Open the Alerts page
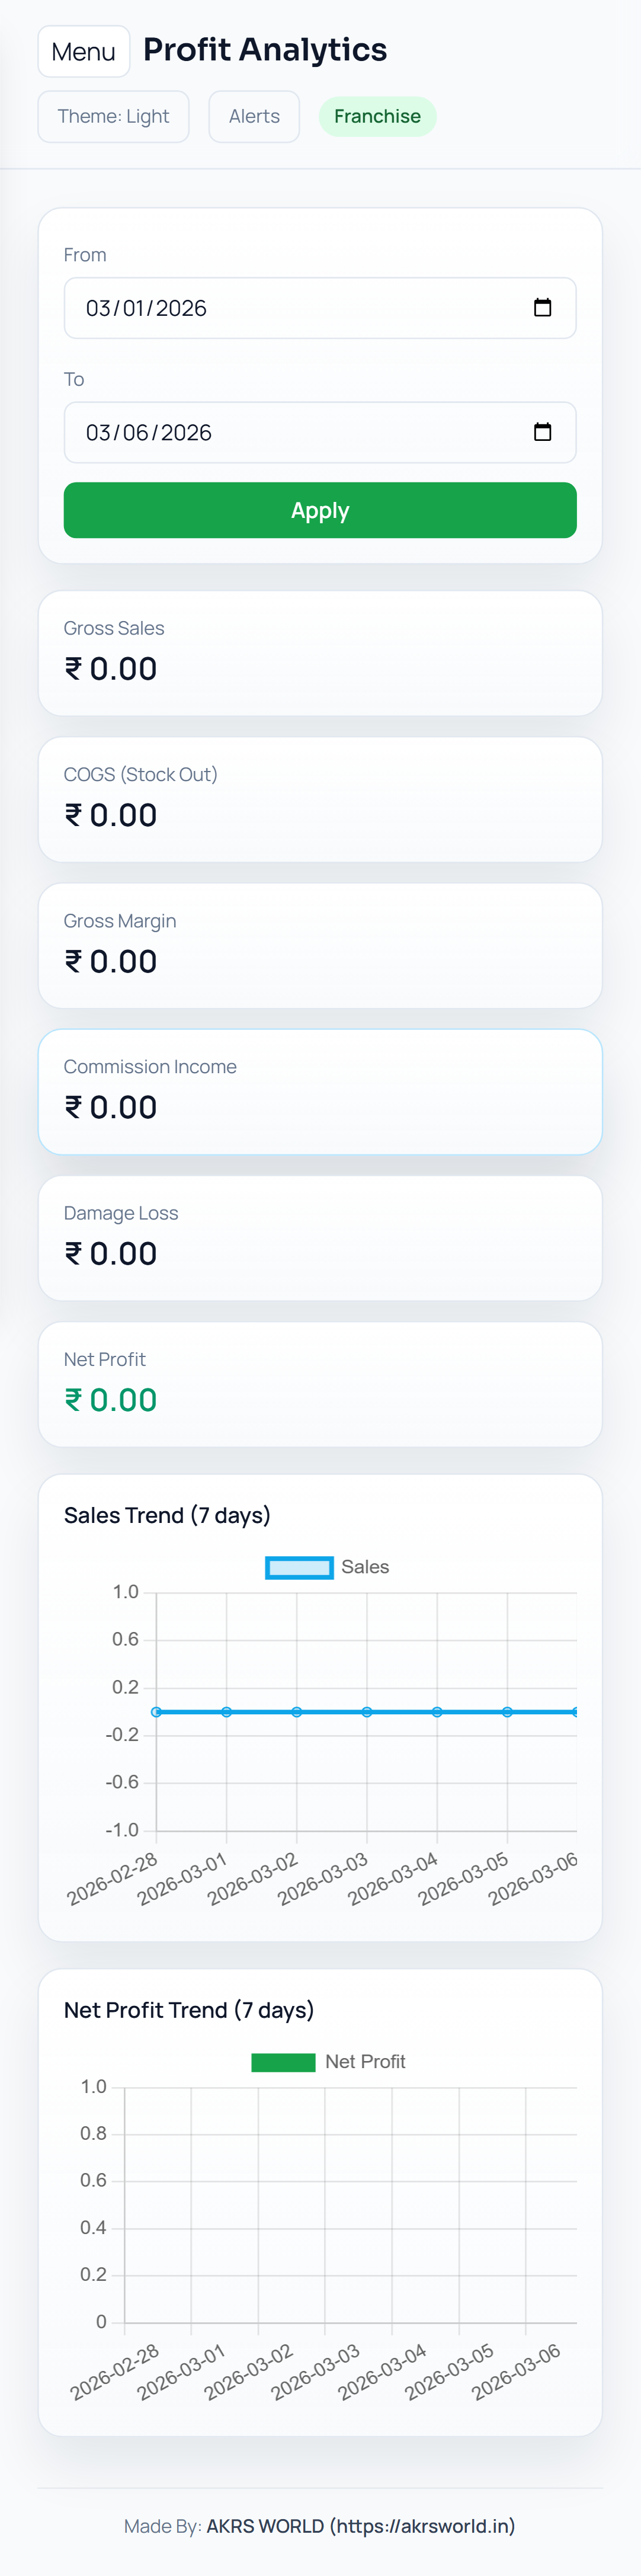This screenshot has width=641, height=2576. point(254,117)
